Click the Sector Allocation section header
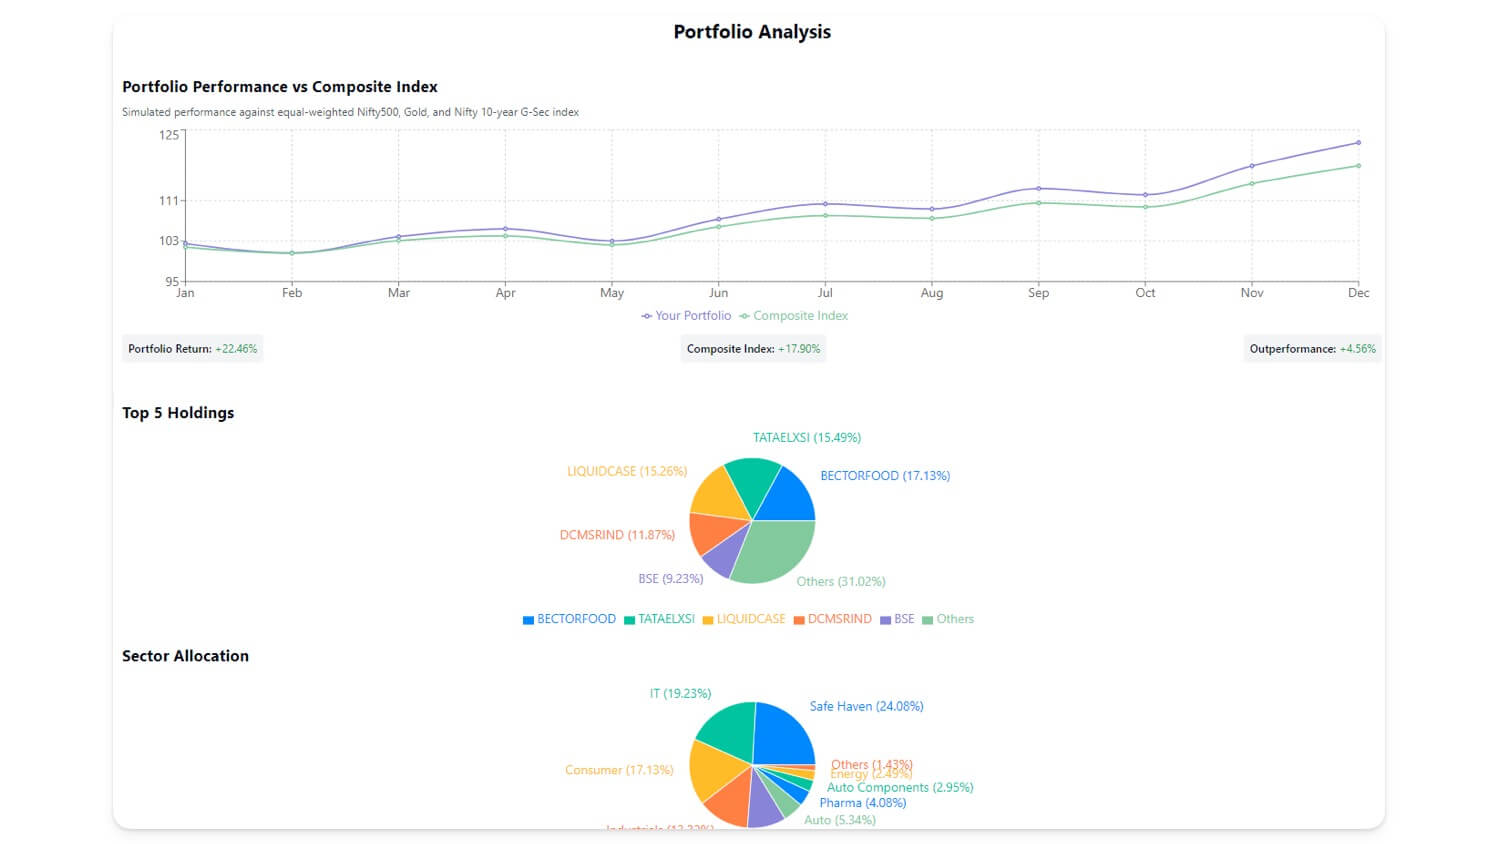1498x844 pixels. [x=185, y=655]
